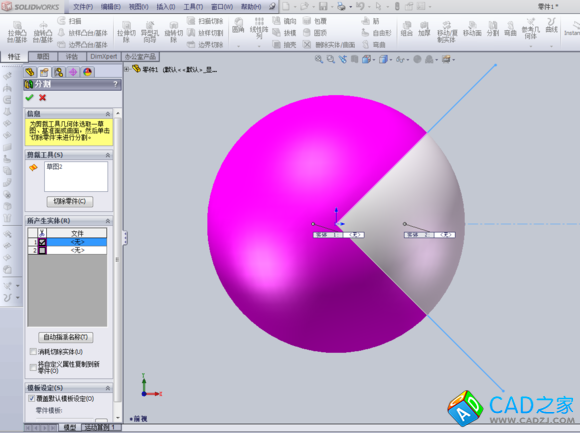Expand the 零件1 tree node in viewport
The image size is (580, 433).
click(x=127, y=69)
